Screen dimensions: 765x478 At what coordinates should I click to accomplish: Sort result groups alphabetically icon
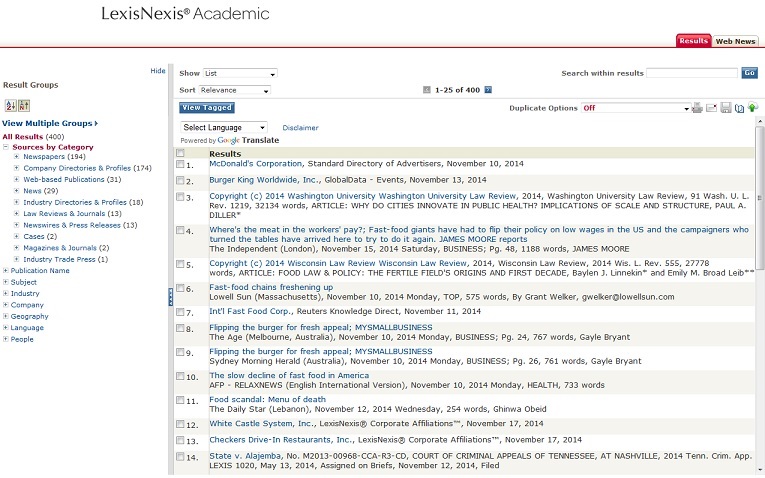pyautogui.click(x=11, y=105)
